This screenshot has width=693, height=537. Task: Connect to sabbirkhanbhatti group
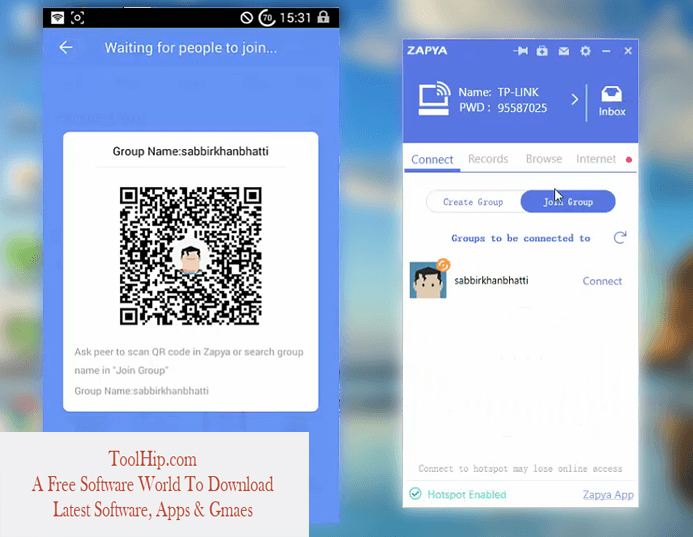tap(602, 281)
